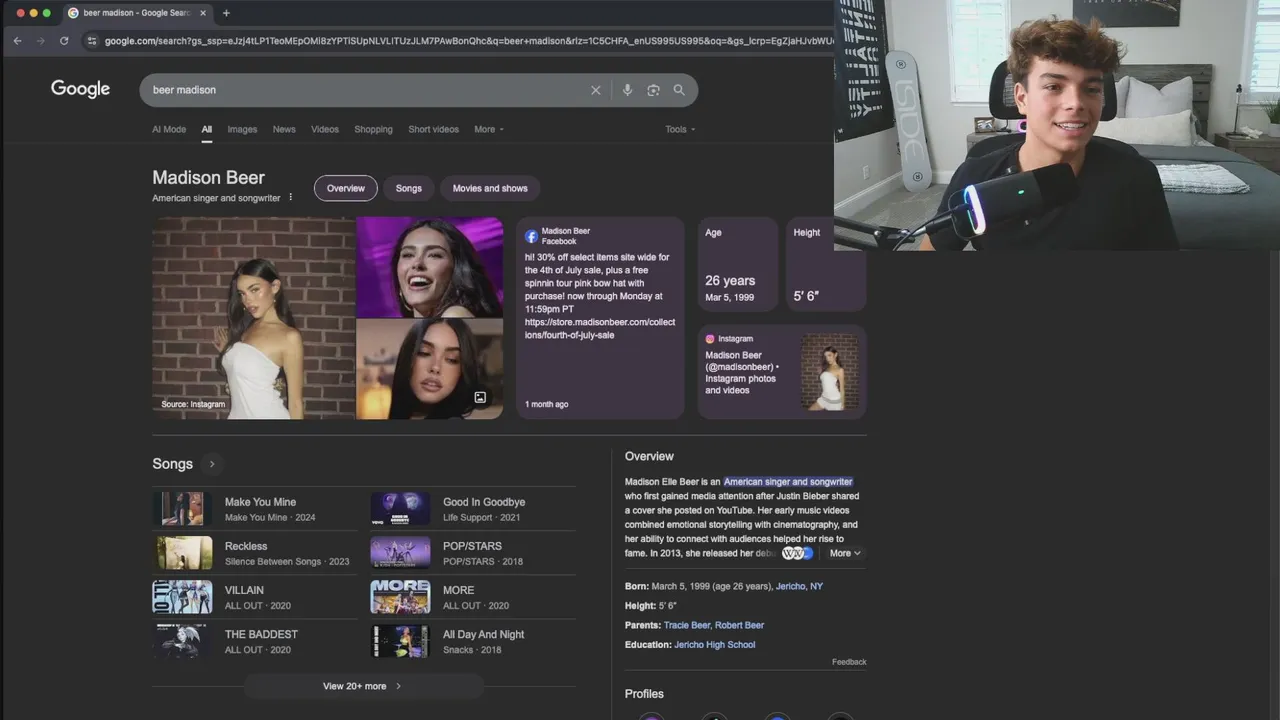Viewport: 1280px width, 720px height.
Task: Select the Shopping search tab
Action: (x=373, y=129)
